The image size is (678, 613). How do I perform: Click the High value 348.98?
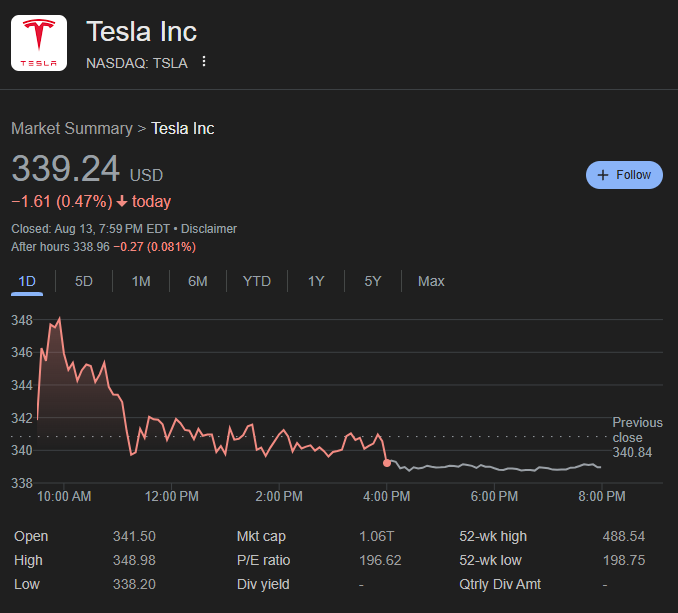tap(134, 560)
